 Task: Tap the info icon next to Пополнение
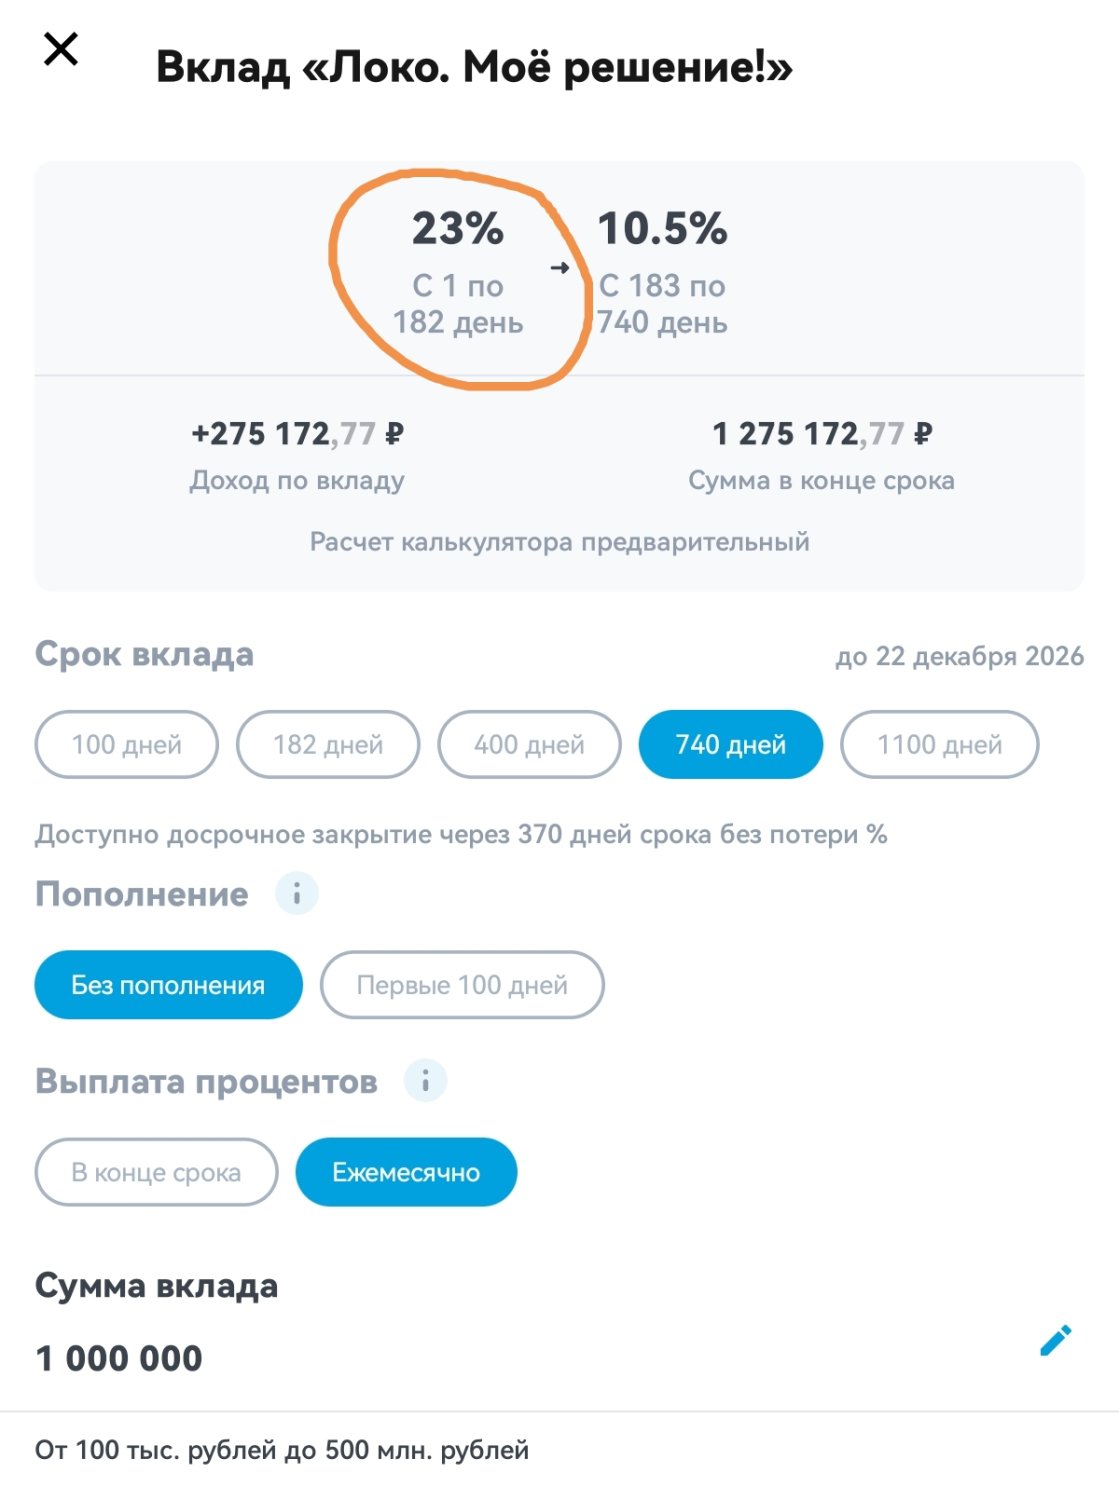click(x=296, y=893)
